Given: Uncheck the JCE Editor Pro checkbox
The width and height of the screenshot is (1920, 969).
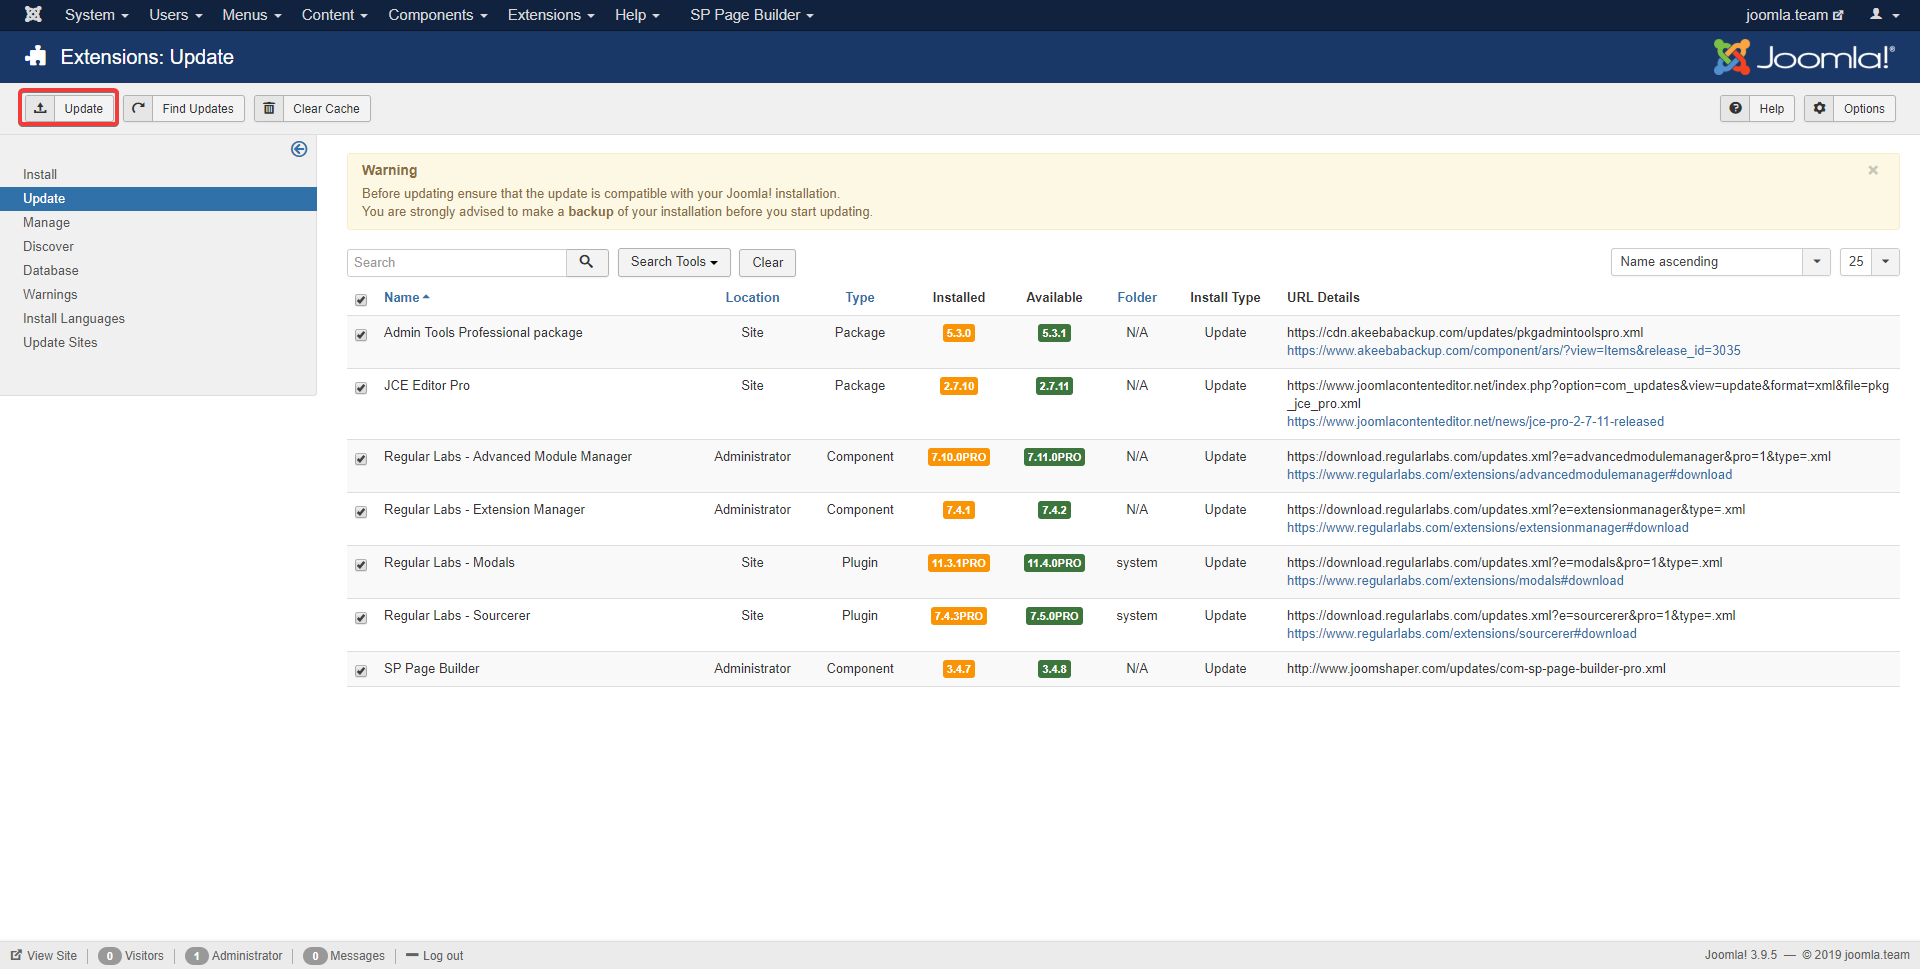Looking at the screenshot, I should (x=361, y=388).
